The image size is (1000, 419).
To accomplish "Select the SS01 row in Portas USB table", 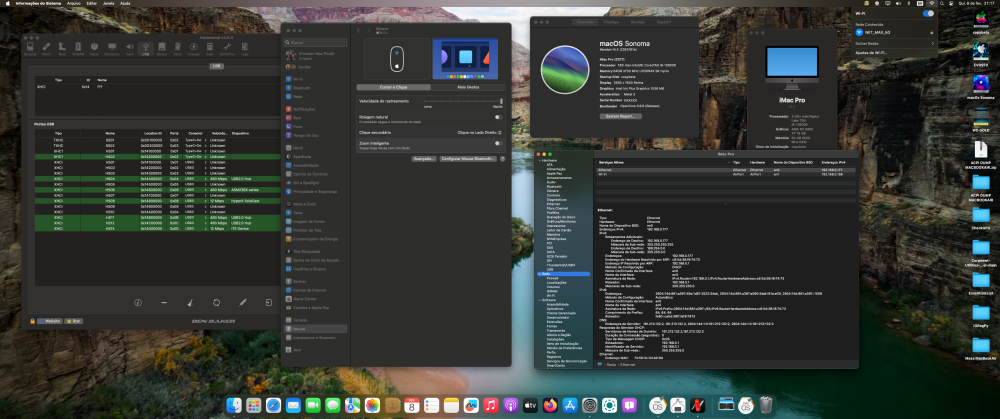I will [156, 140].
